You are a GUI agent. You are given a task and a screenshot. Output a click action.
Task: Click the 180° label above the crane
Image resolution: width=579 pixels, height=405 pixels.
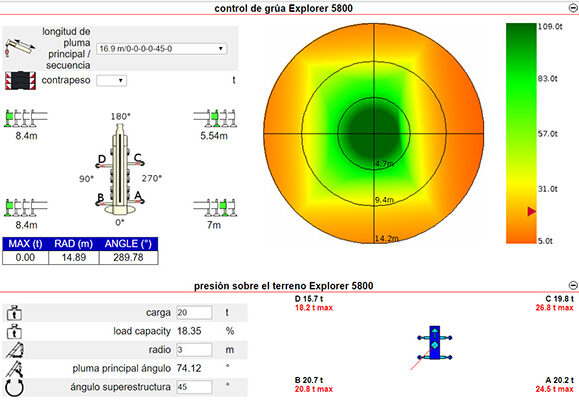121,117
